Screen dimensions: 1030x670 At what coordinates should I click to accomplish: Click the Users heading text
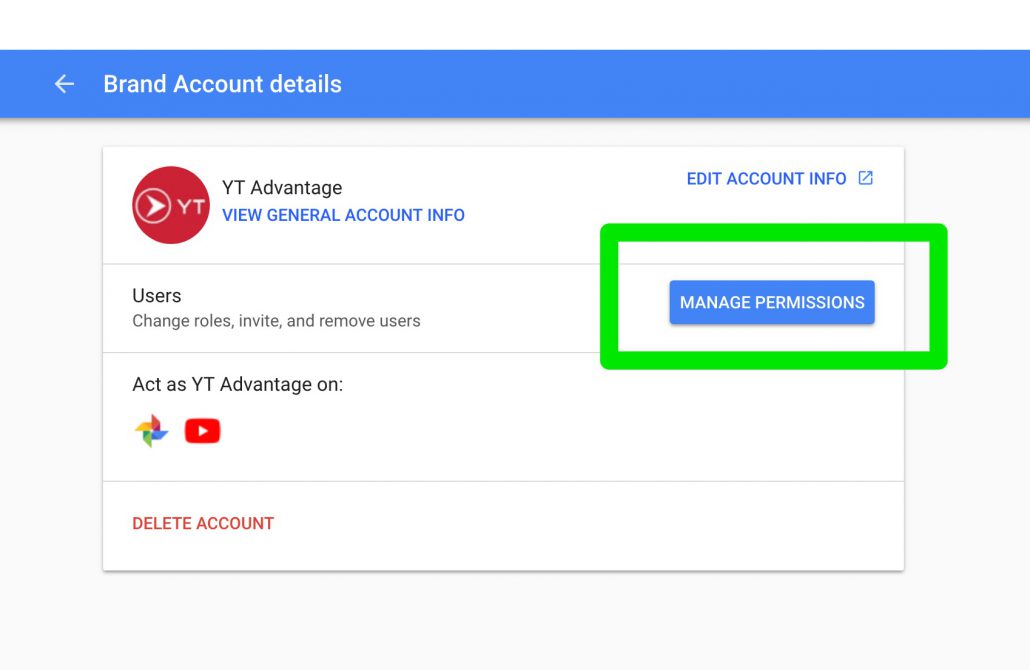pos(156,296)
